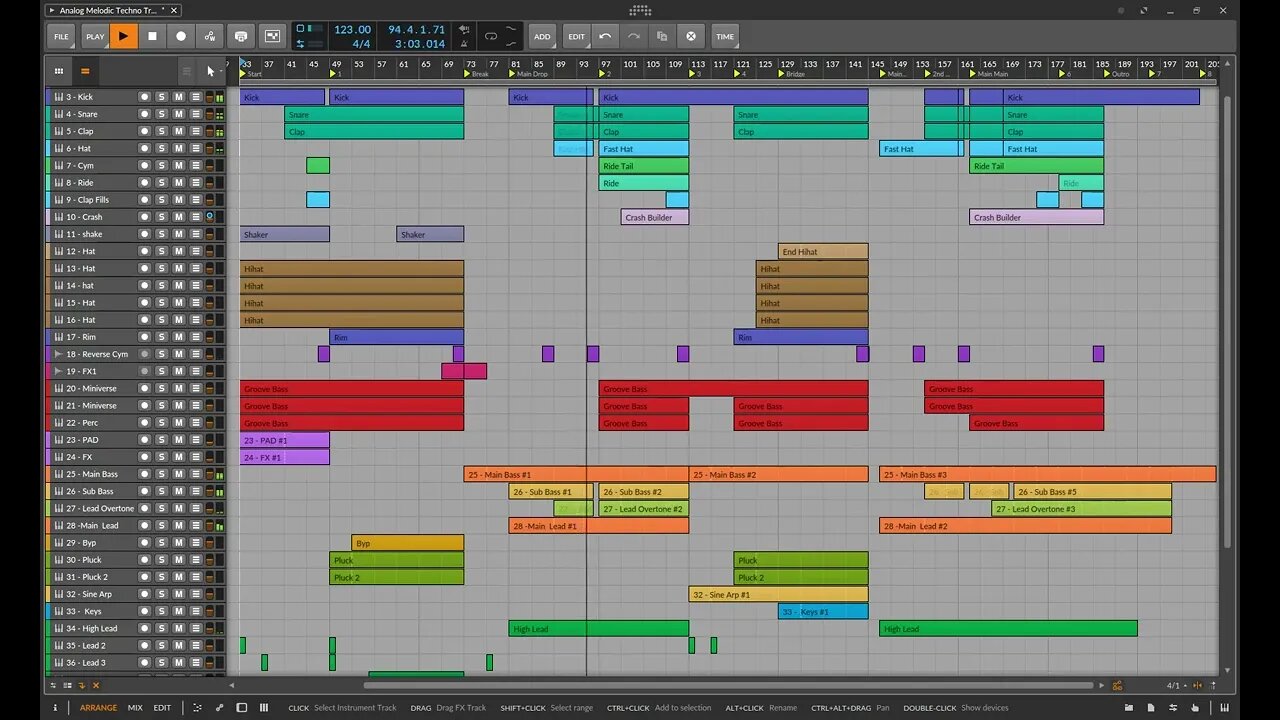The height and width of the screenshot is (720, 1280).
Task: Switch to the EDIT view in the bottom bar
Action: [x=162, y=708]
